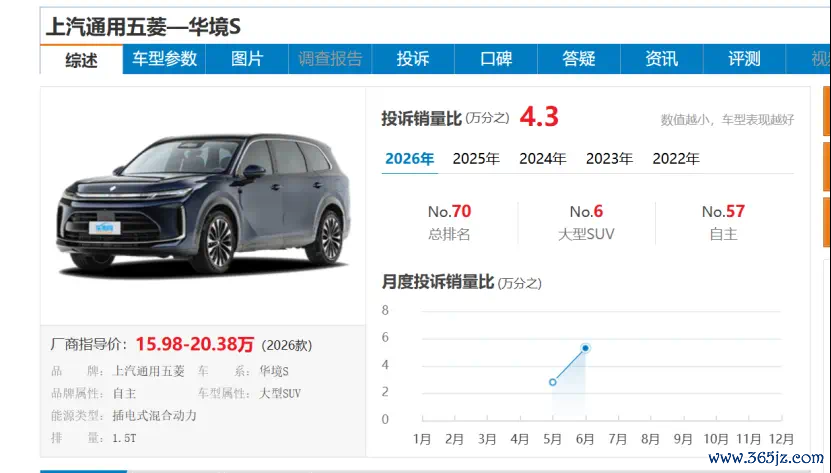
Task: Click the 4.3 complaint ratio value
Action: (539, 117)
